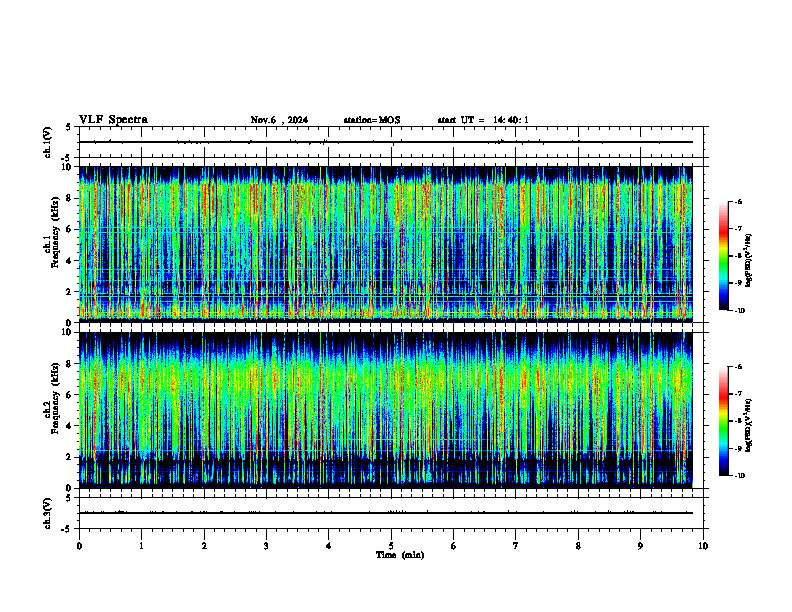Click the ch.1 spectrogram color scale bar
The height and width of the screenshot is (612, 792).
tap(723, 256)
